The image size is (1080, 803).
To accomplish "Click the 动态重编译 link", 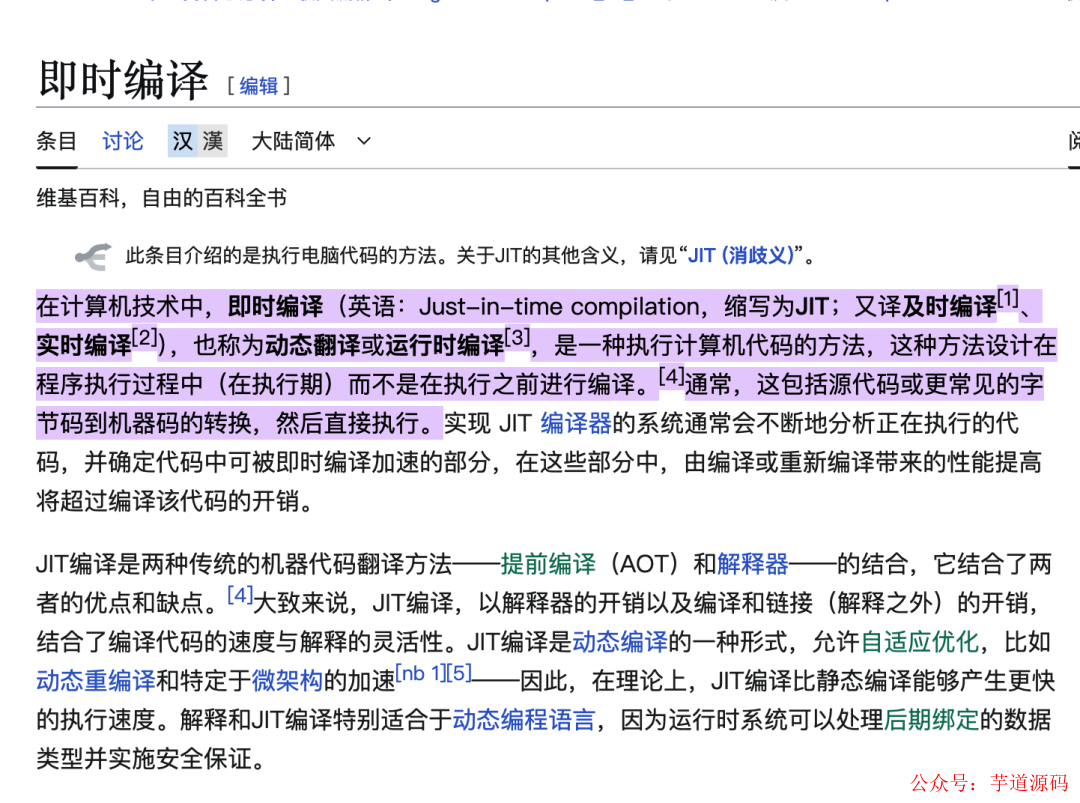I will (x=96, y=681).
